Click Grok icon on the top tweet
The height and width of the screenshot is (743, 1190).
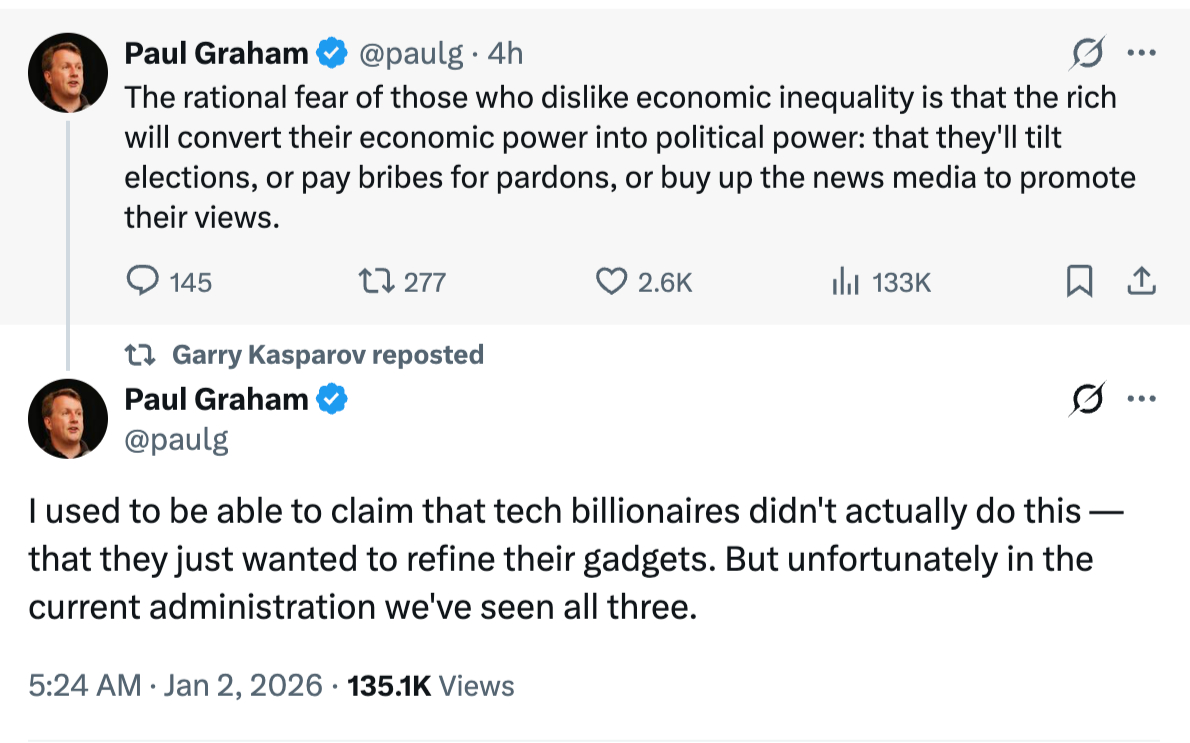coord(1086,53)
